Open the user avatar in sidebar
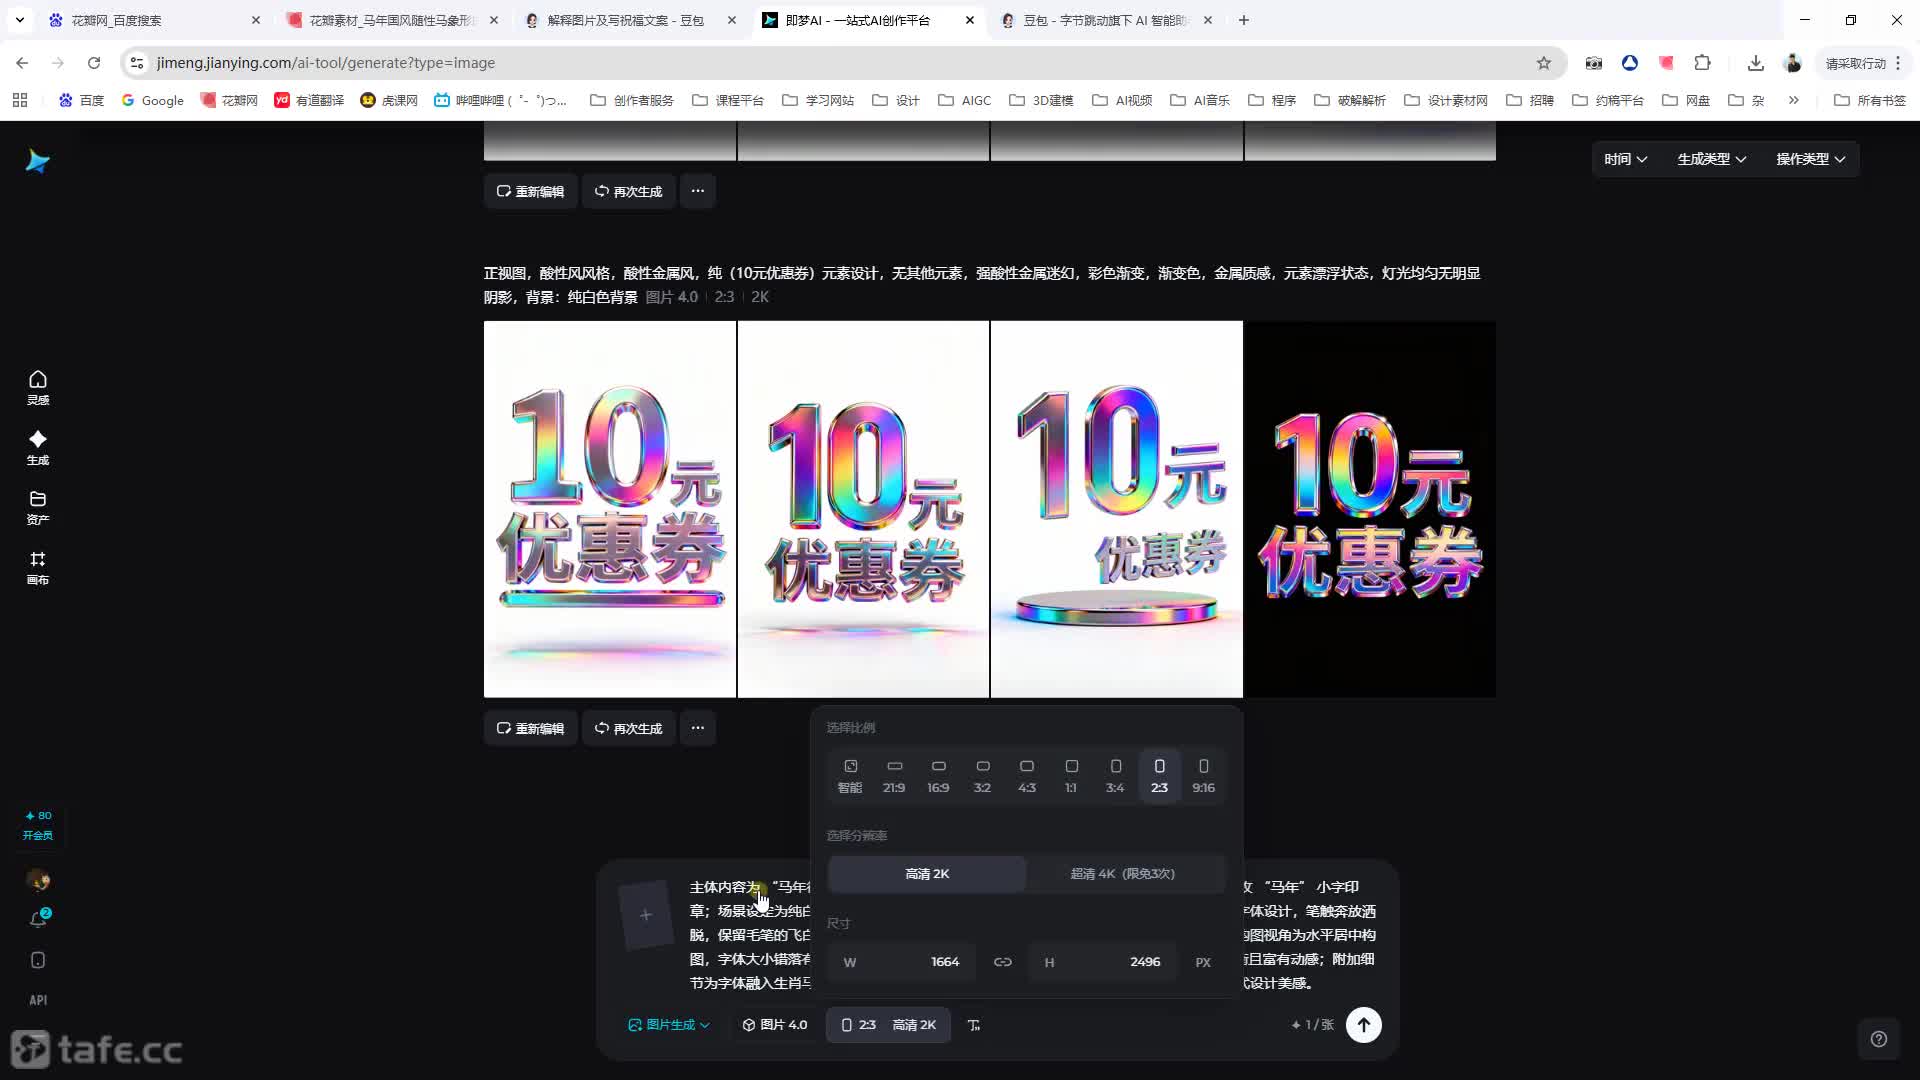1920x1080 pixels. coord(38,880)
